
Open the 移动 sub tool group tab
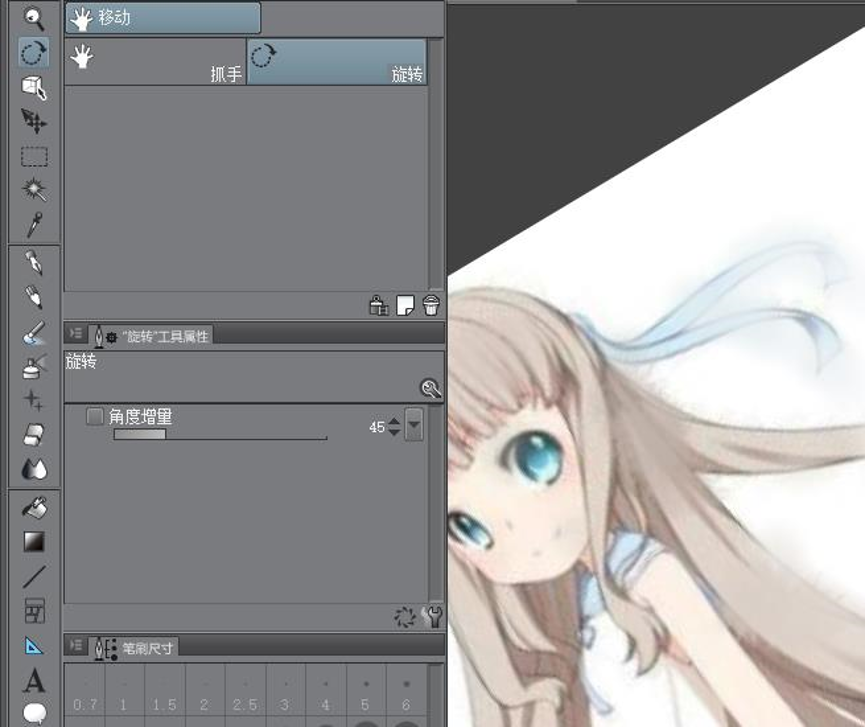coord(163,18)
